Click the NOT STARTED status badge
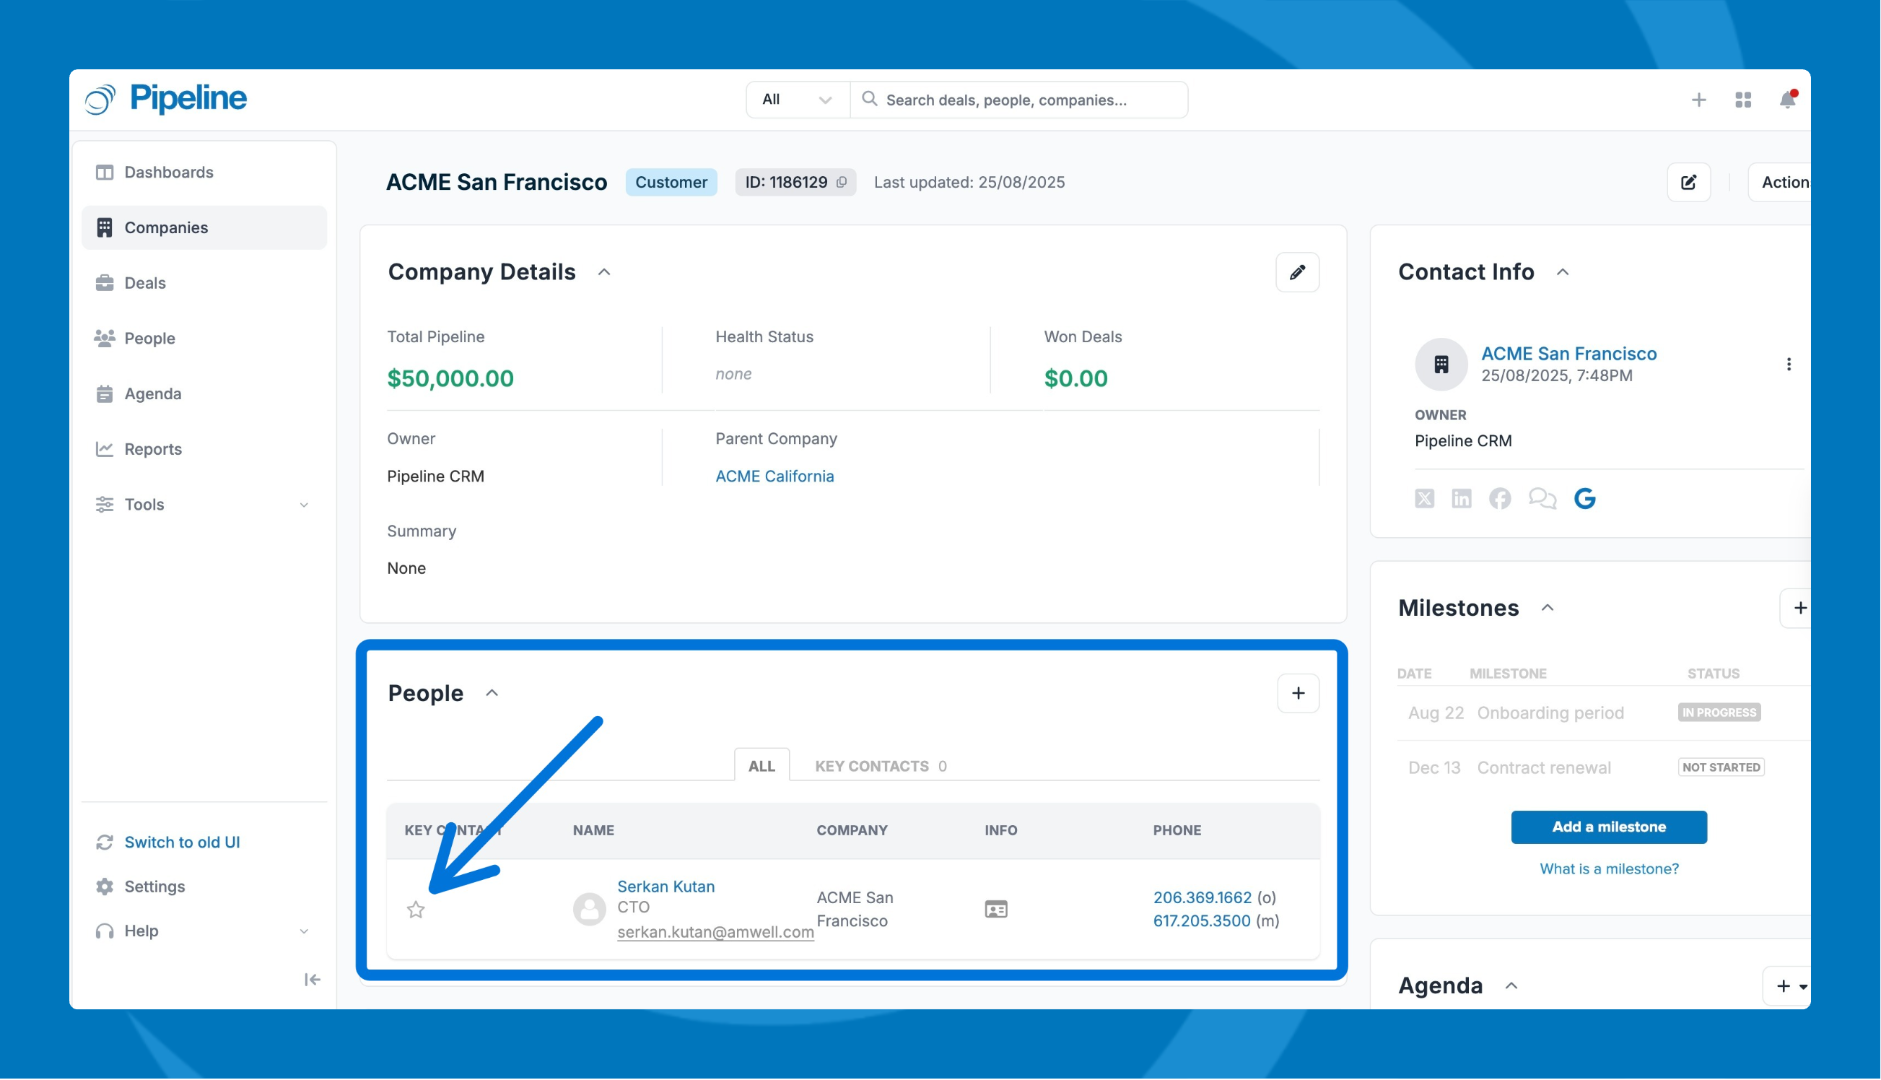 (x=1721, y=768)
